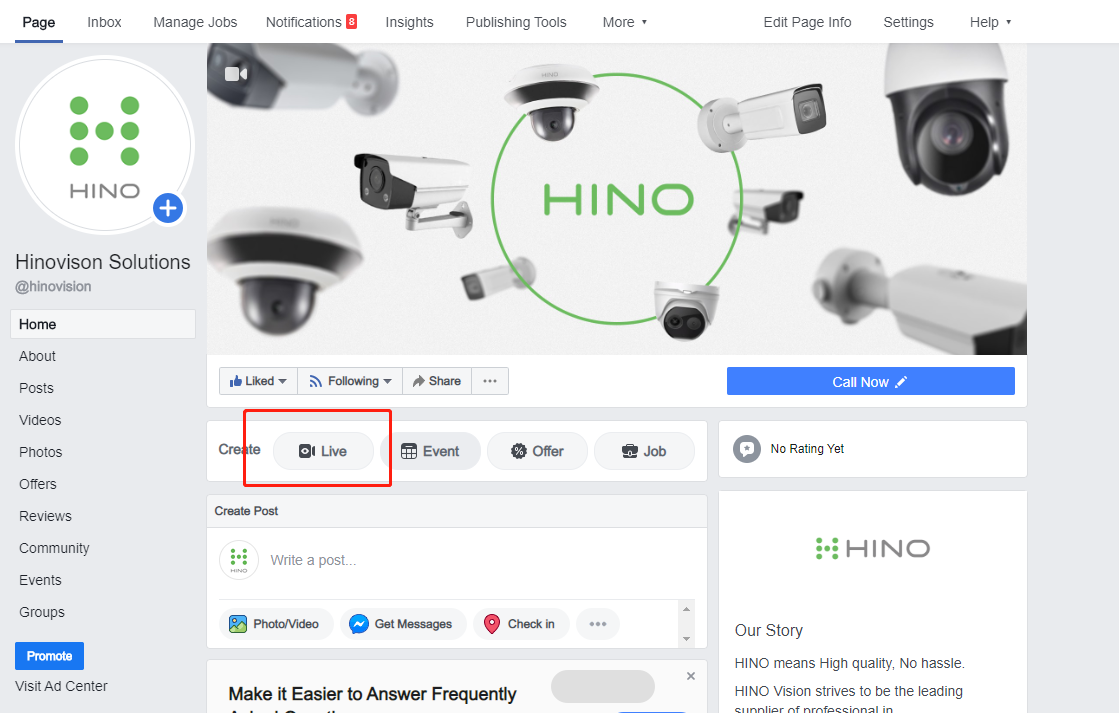Open the Following dropdown
This screenshot has width=1119, height=713.
(350, 381)
